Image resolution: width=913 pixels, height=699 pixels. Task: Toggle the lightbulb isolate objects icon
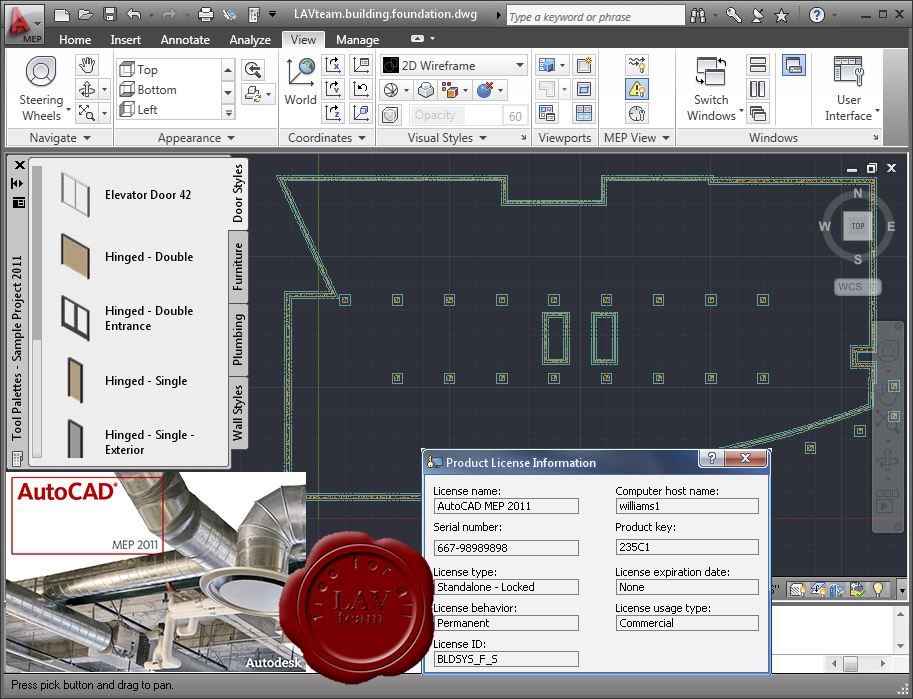[877, 589]
